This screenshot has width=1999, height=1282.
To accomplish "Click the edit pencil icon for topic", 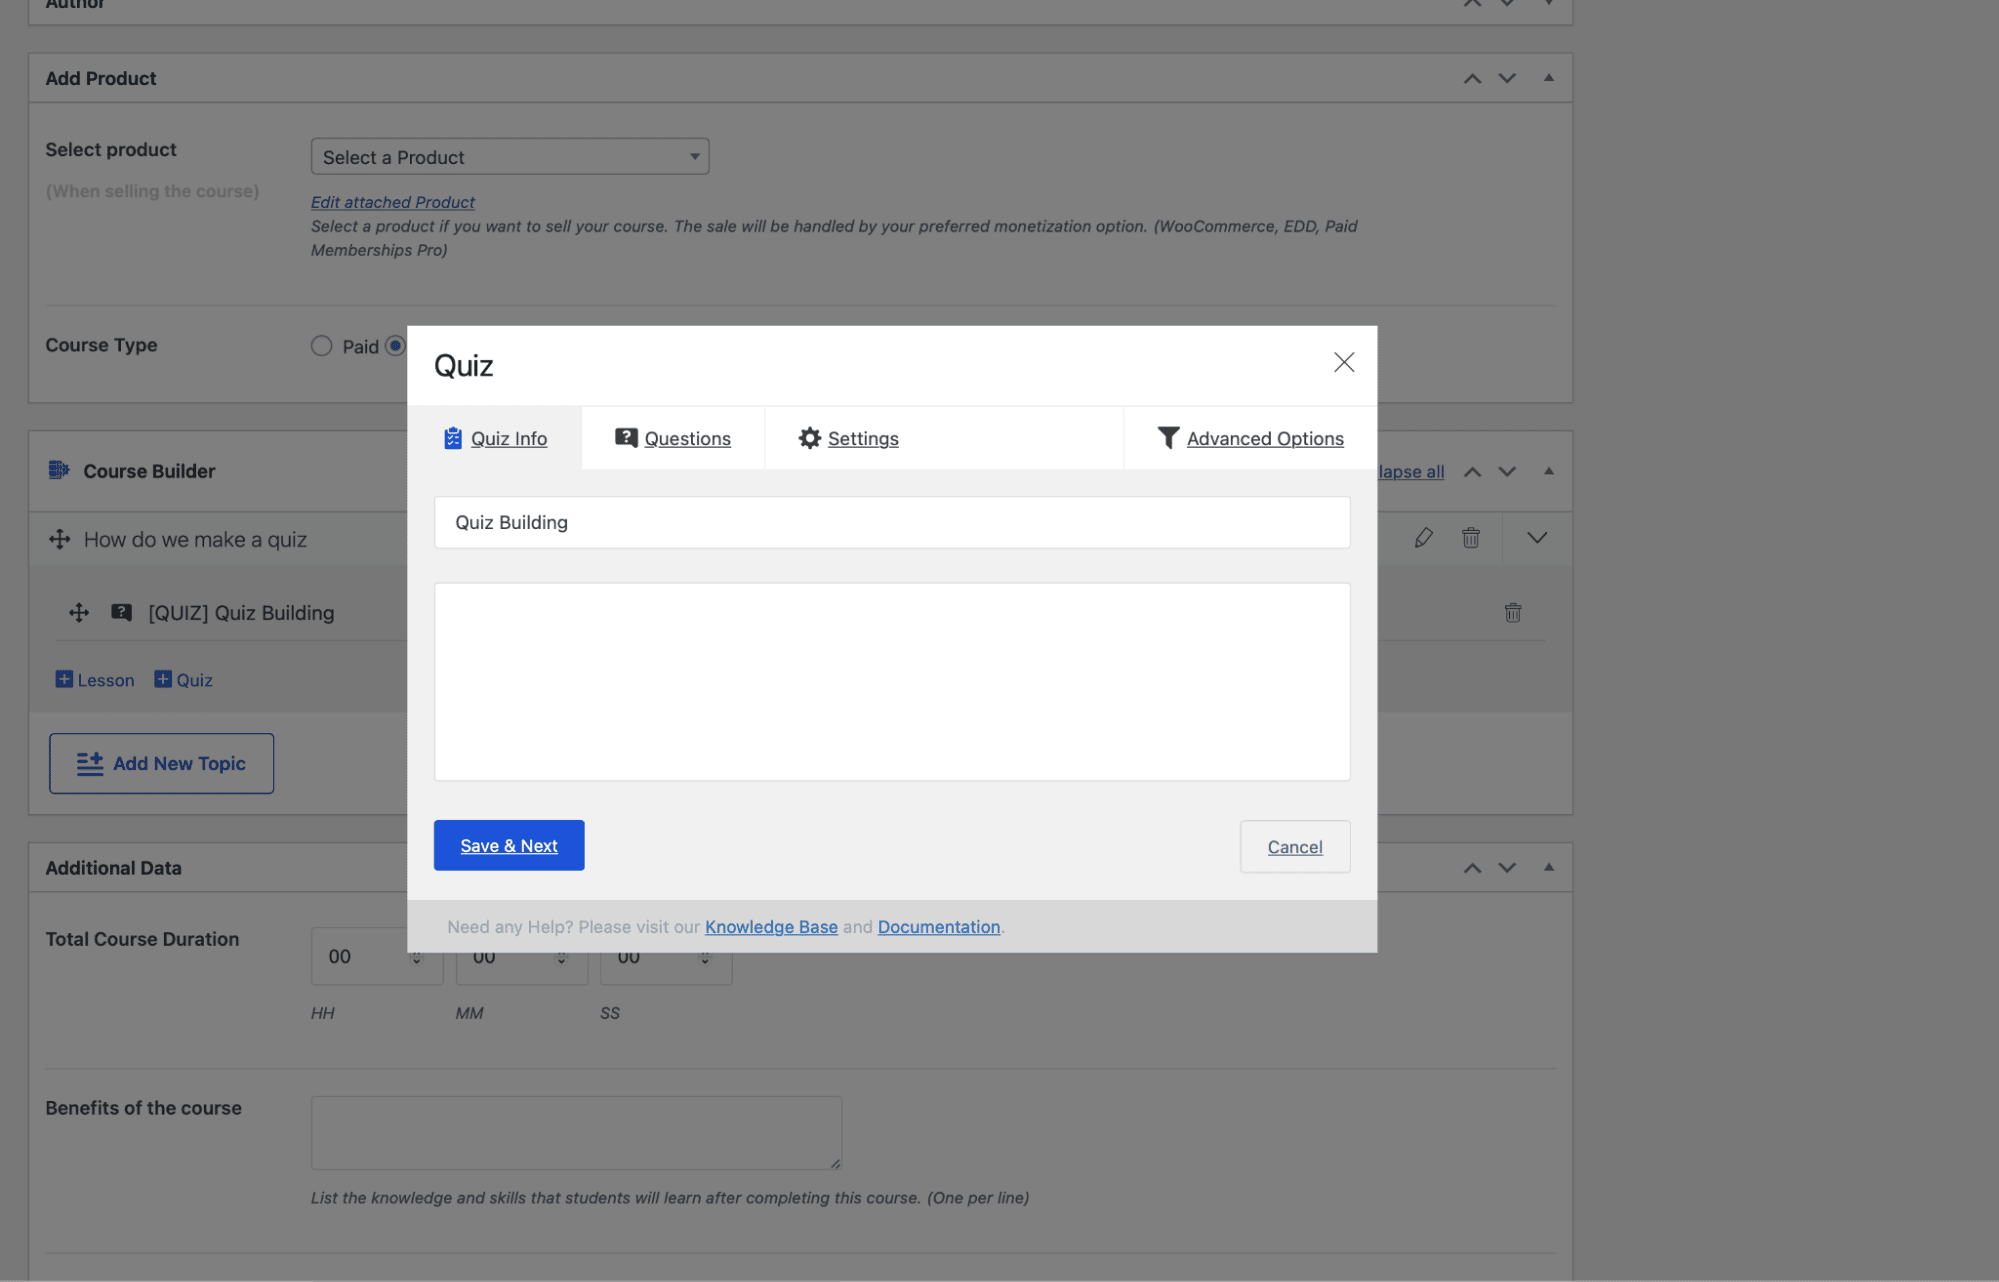I will 1421,538.
